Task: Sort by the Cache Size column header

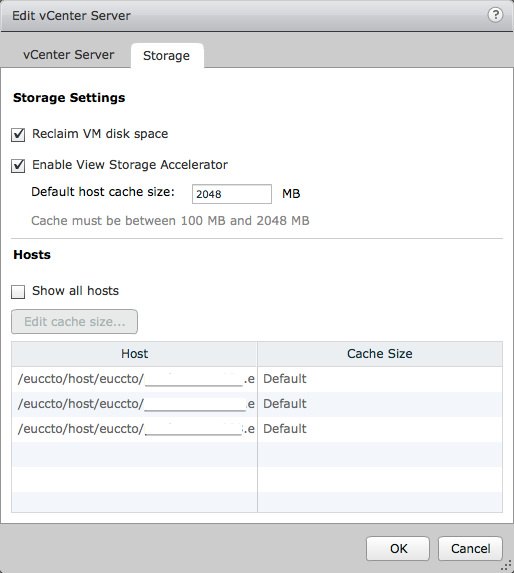Action: [380, 354]
